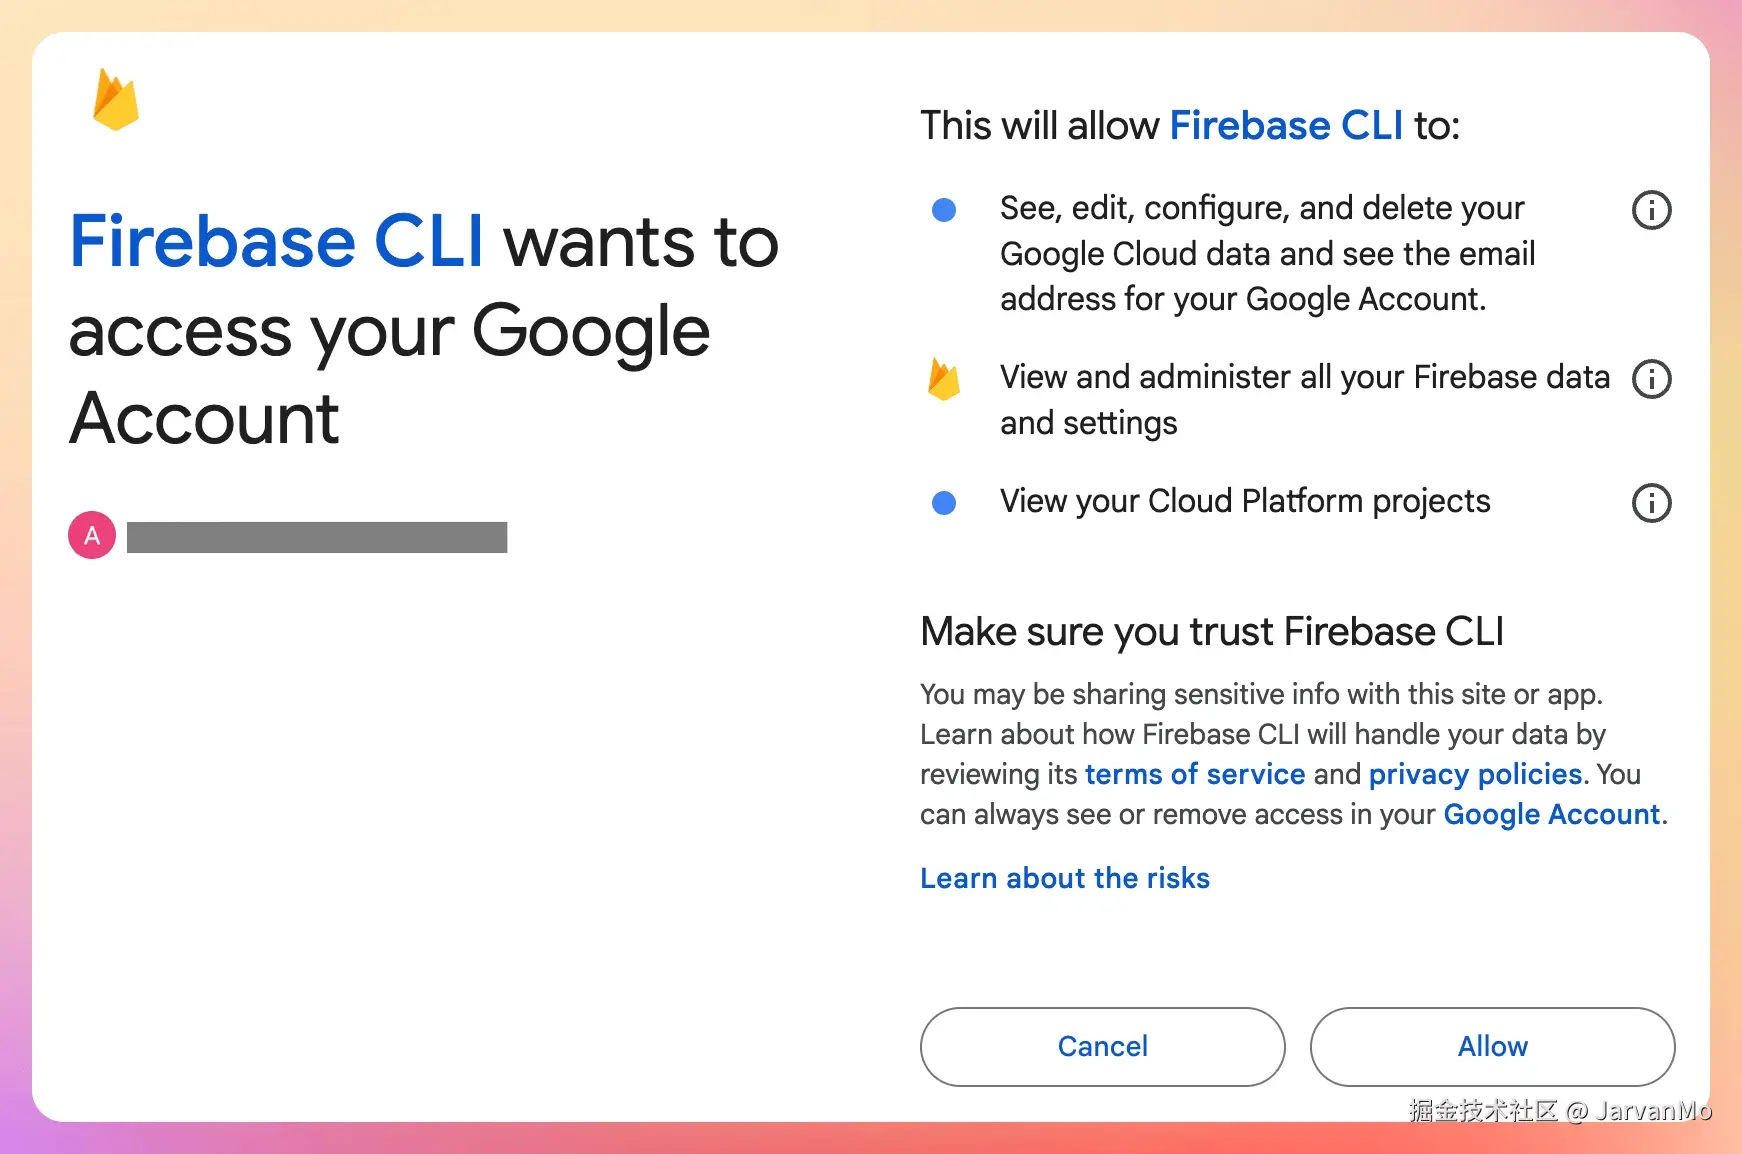This screenshot has width=1742, height=1154.
Task: Open Learn about the risks
Action: 1065,878
